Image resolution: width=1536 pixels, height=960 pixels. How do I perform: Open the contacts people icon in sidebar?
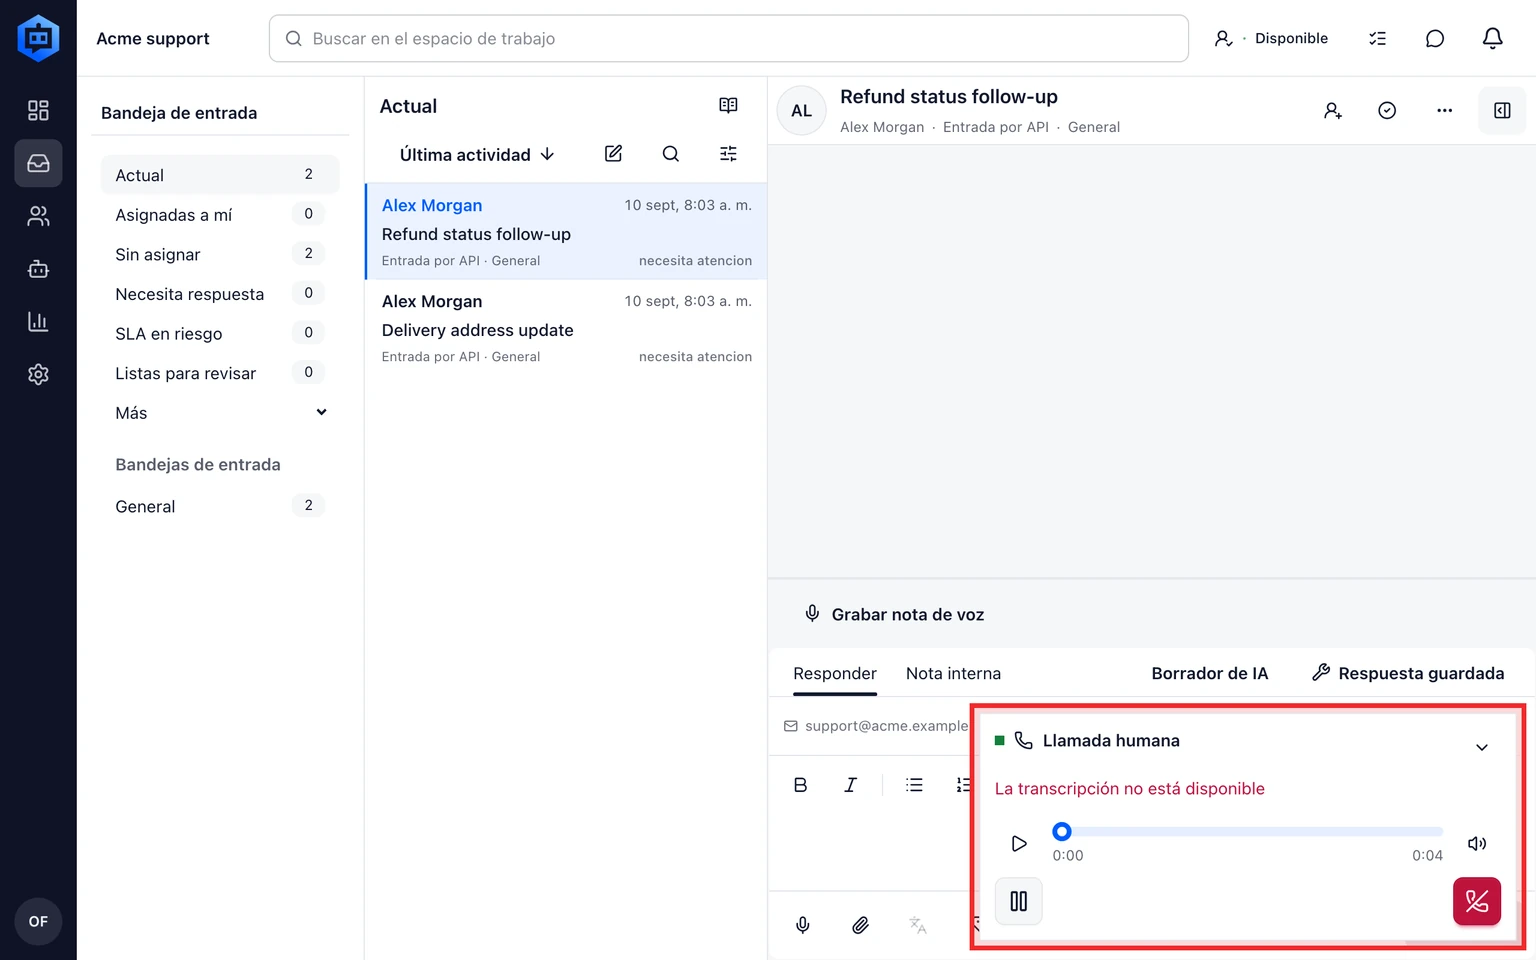pos(38,216)
